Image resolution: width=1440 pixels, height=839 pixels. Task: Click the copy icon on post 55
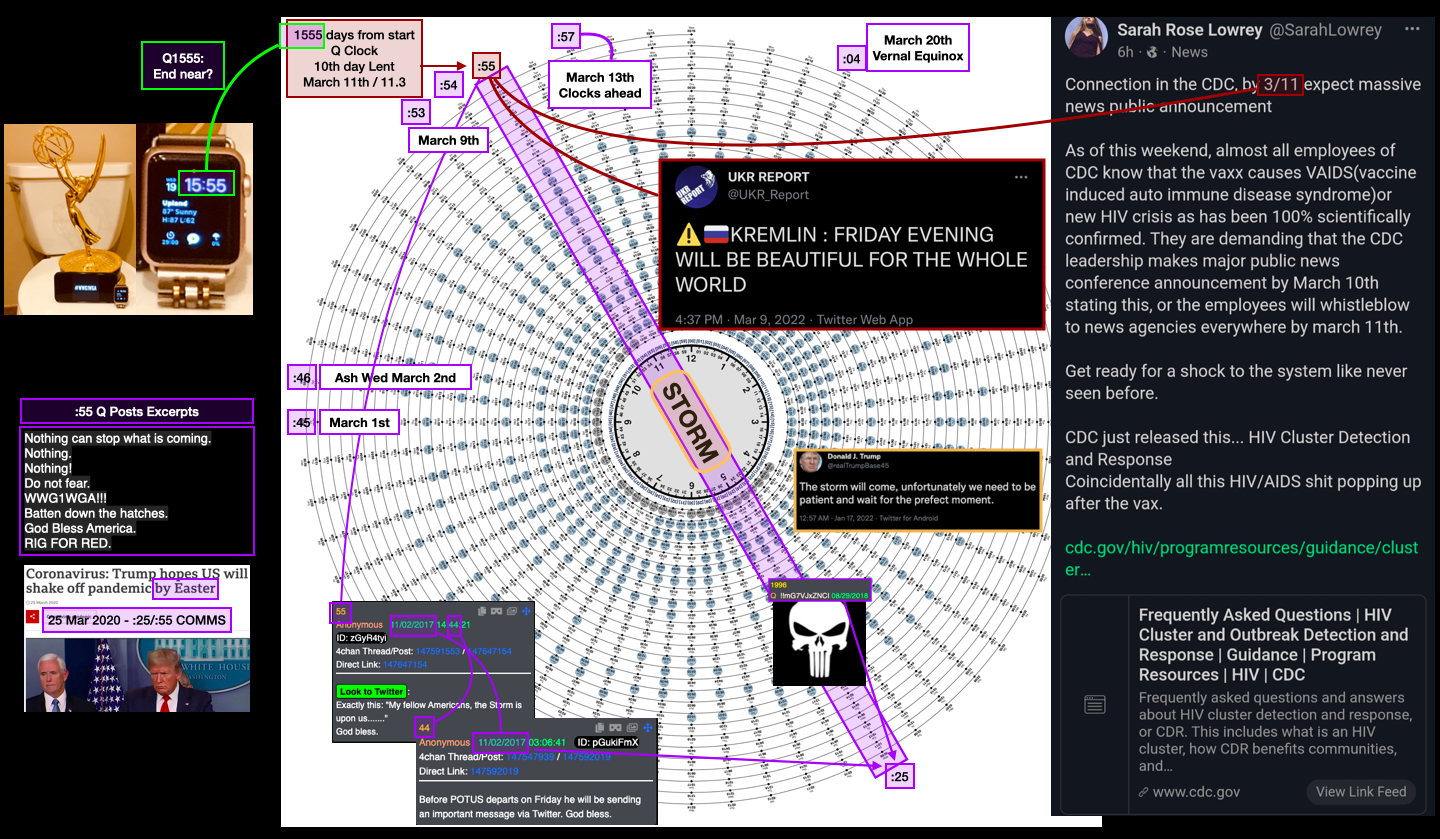click(x=482, y=611)
